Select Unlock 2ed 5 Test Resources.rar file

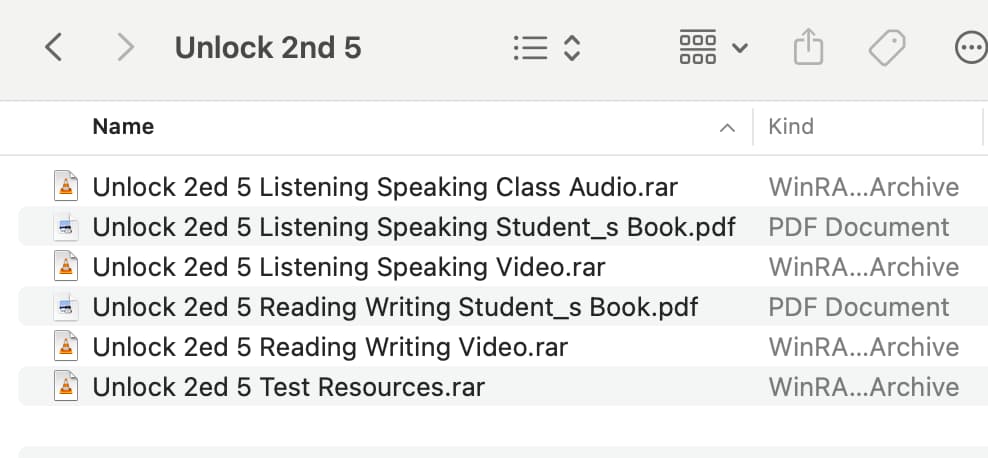503,386
